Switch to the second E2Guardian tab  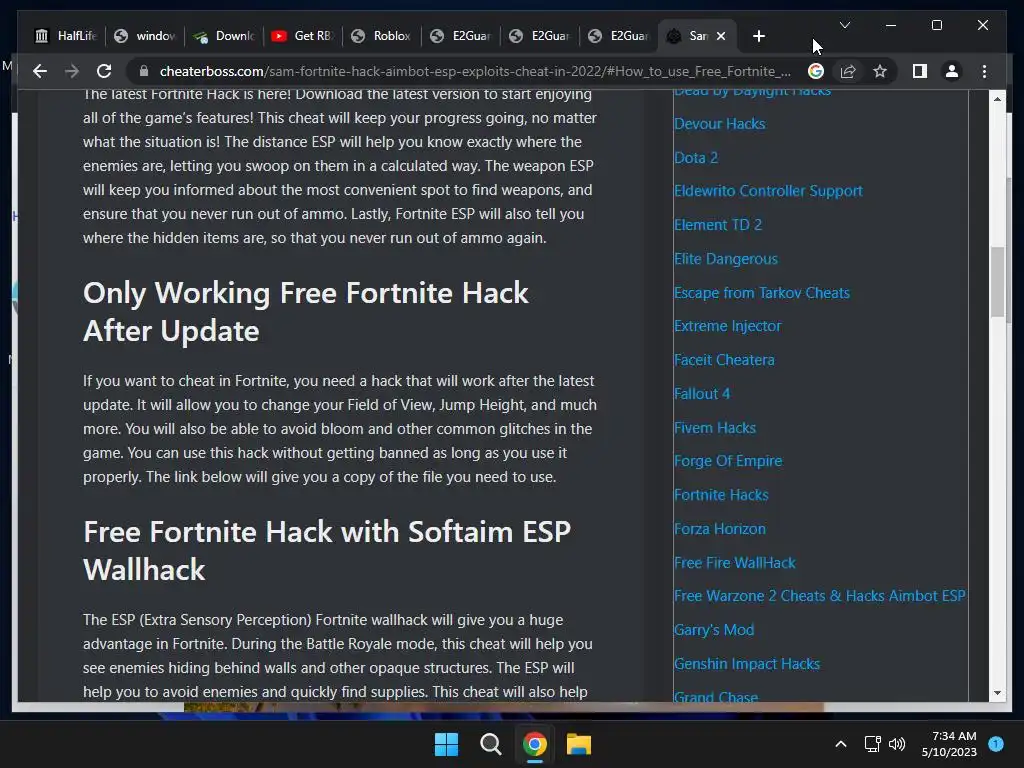539,36
